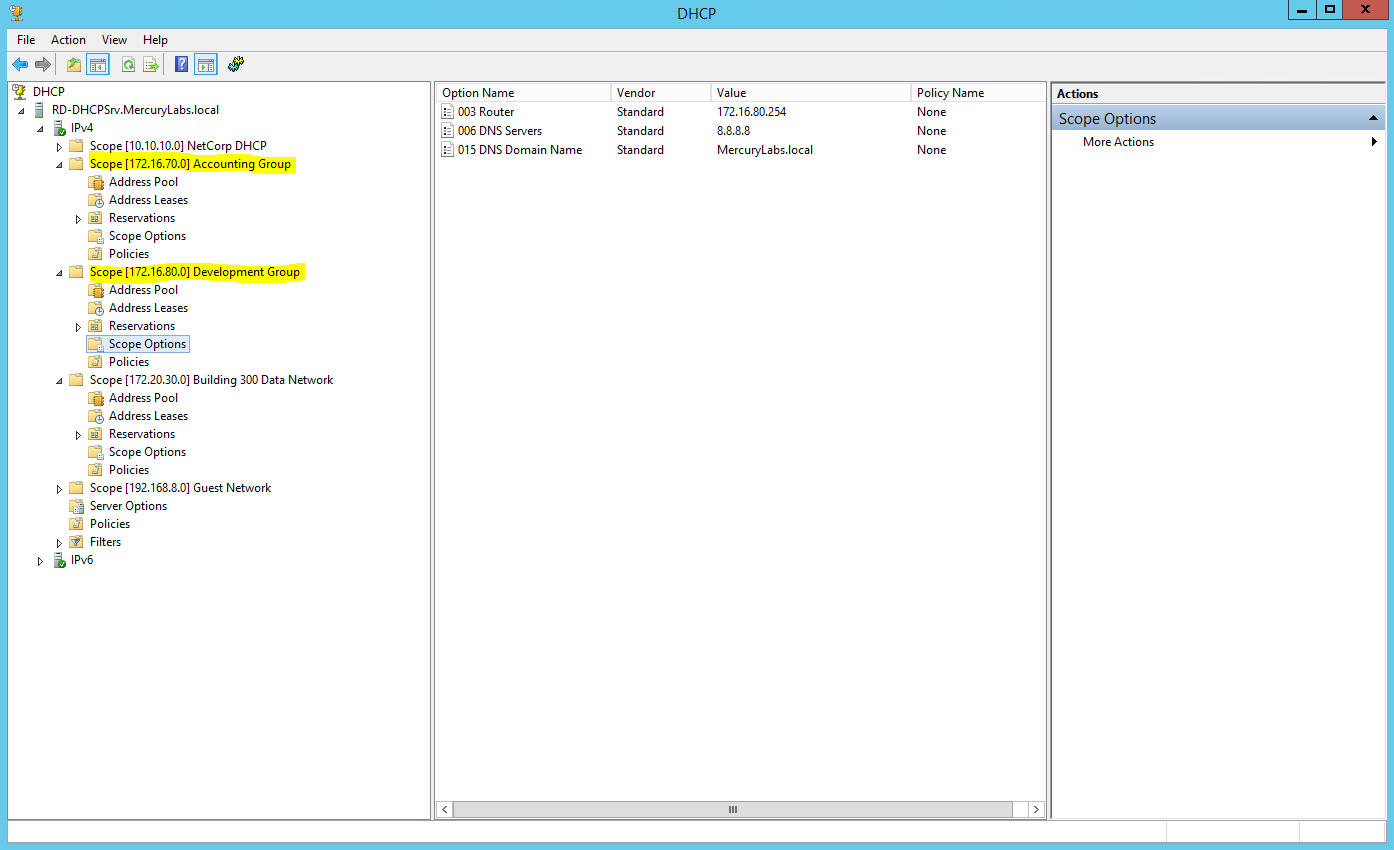Click the MercuryLabs.local domain value
The width and height of the screenshot is (1394, 850).
pyautogui.click(x=765, y=150)
